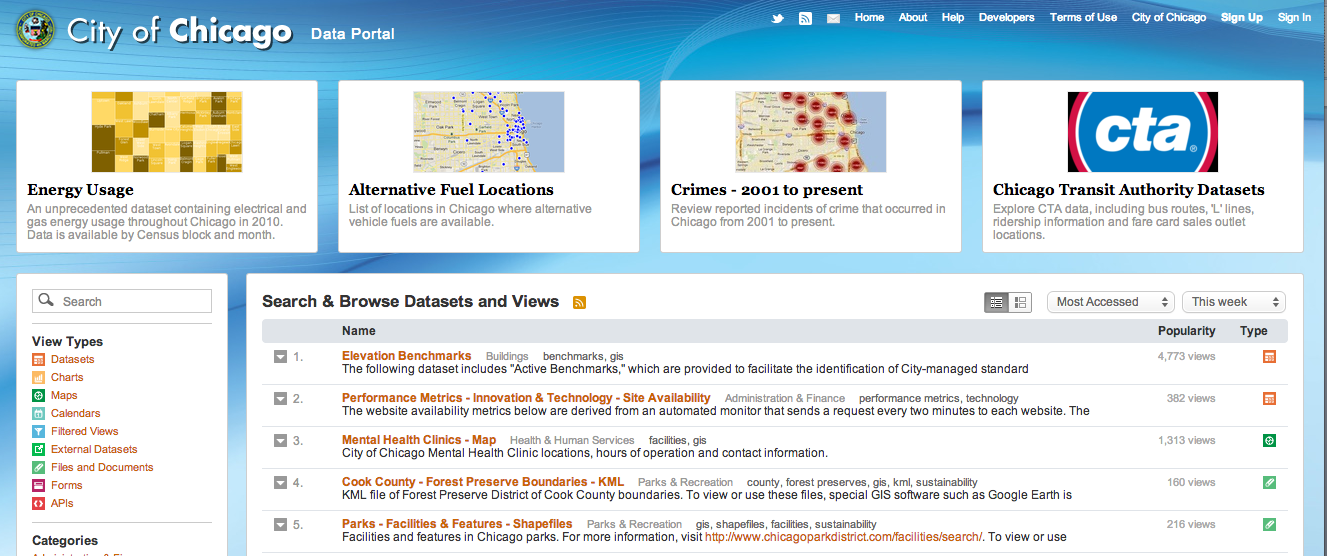Click the Maps view type icon
The width and height of the screenshot is (1327, 556).
point(39,395)
